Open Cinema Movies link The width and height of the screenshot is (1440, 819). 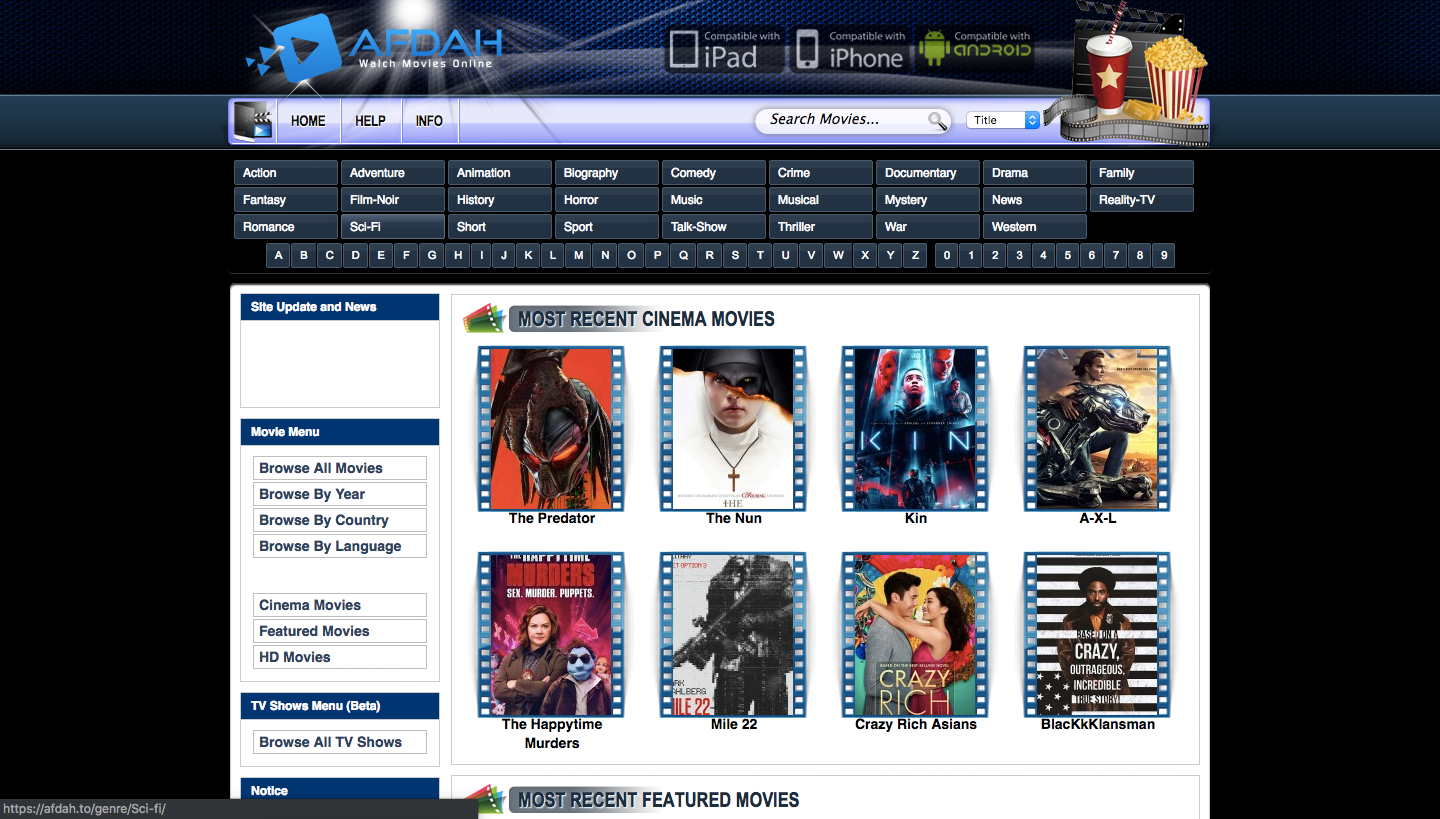[340, 605]
